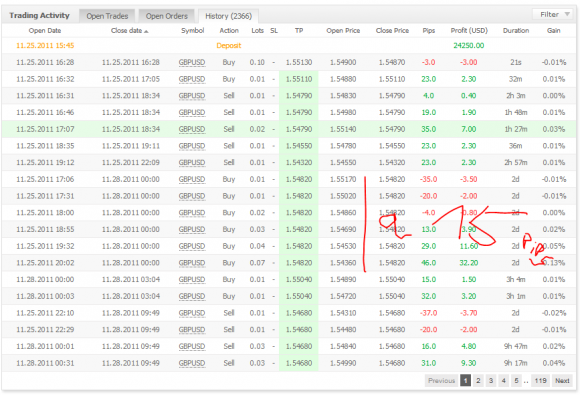Viewport: 580px width, 395px height.
Task: Open GBPUSD link in 16:28 trade row
Action: 192,62
